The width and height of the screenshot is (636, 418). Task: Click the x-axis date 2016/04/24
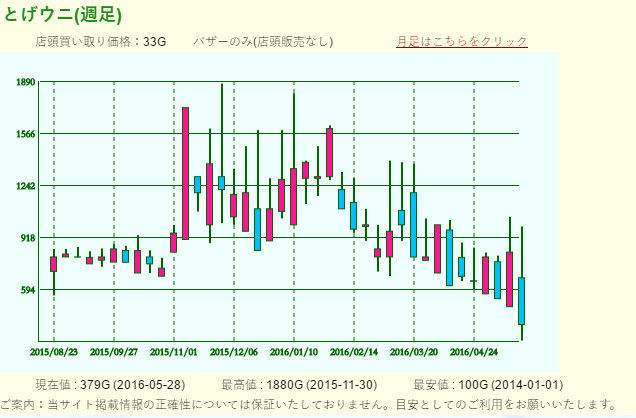(474, 352)
